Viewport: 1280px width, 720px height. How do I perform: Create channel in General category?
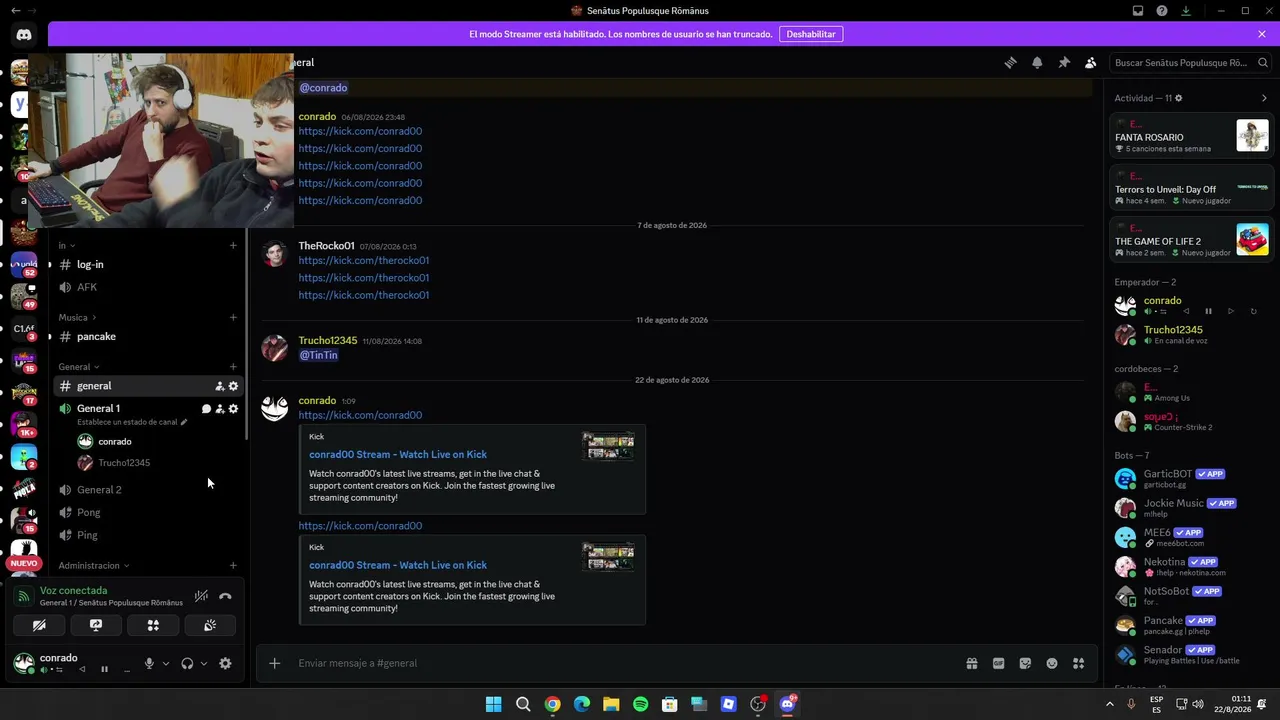click(x=233, y=367)
